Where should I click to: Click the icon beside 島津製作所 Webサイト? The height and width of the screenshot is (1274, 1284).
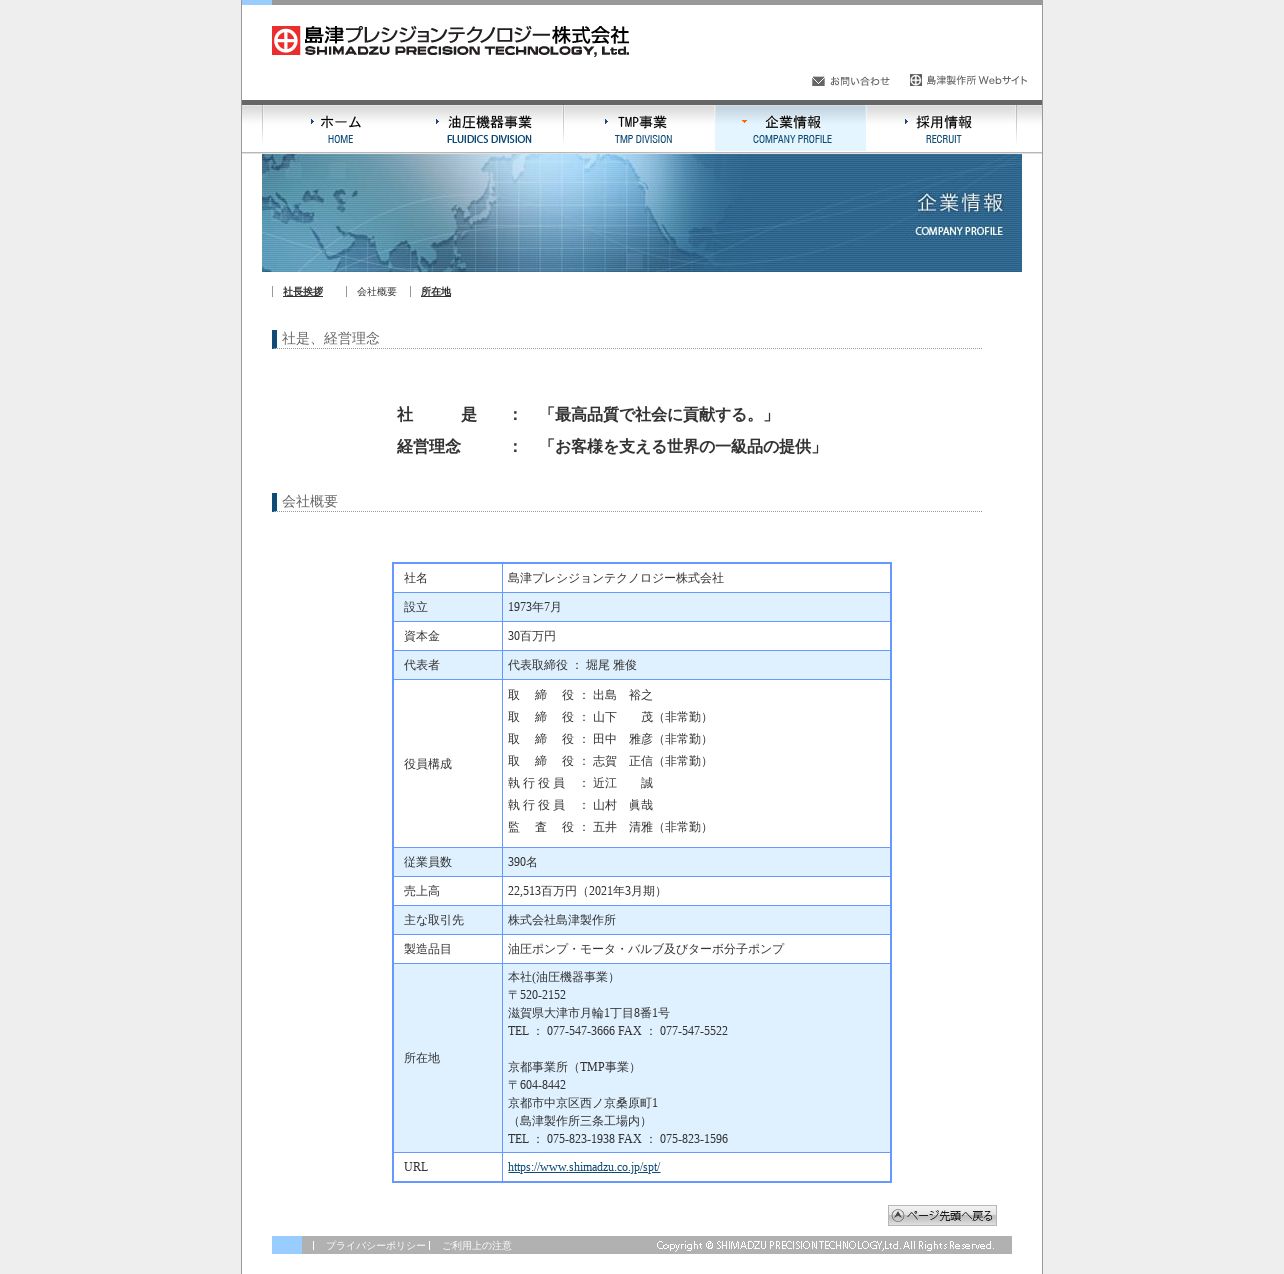[916, 80]
